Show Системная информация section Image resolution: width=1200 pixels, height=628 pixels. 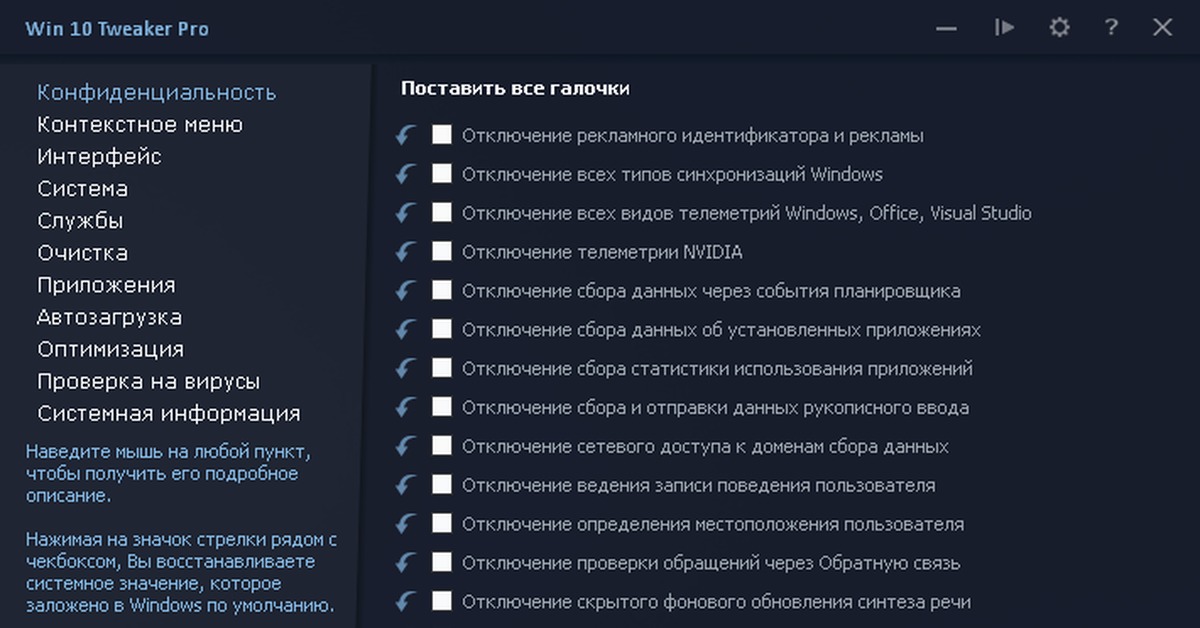click(168, 413)
